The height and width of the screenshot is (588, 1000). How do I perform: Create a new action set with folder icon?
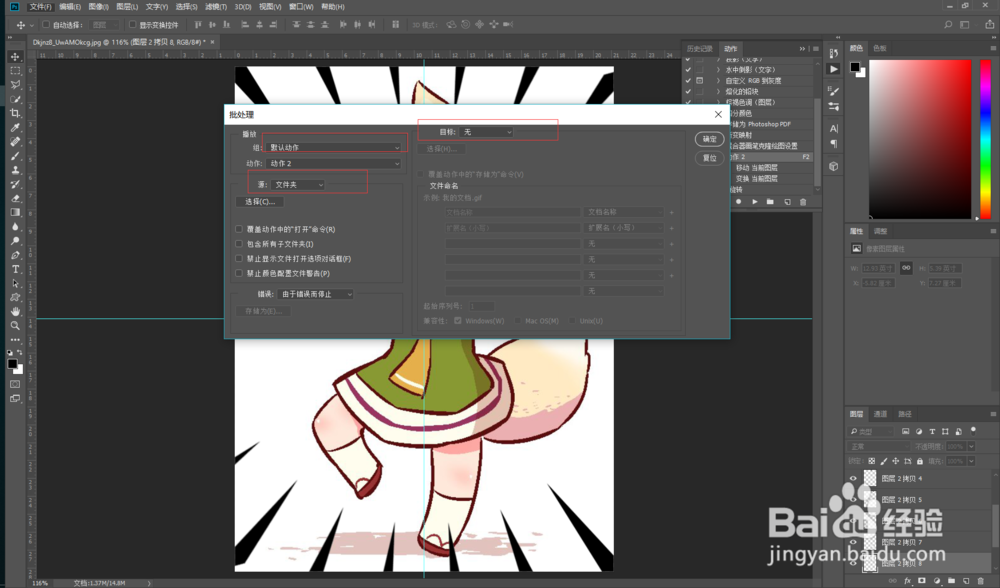pyautogui.click(x=770, y=202)
